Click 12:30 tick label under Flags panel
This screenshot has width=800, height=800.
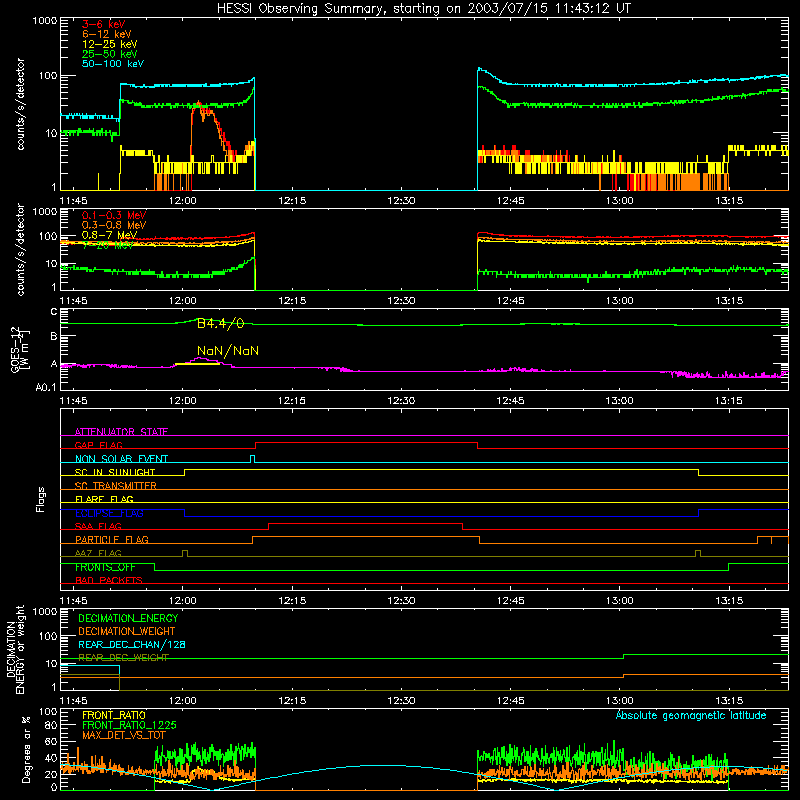coord(401,601)
